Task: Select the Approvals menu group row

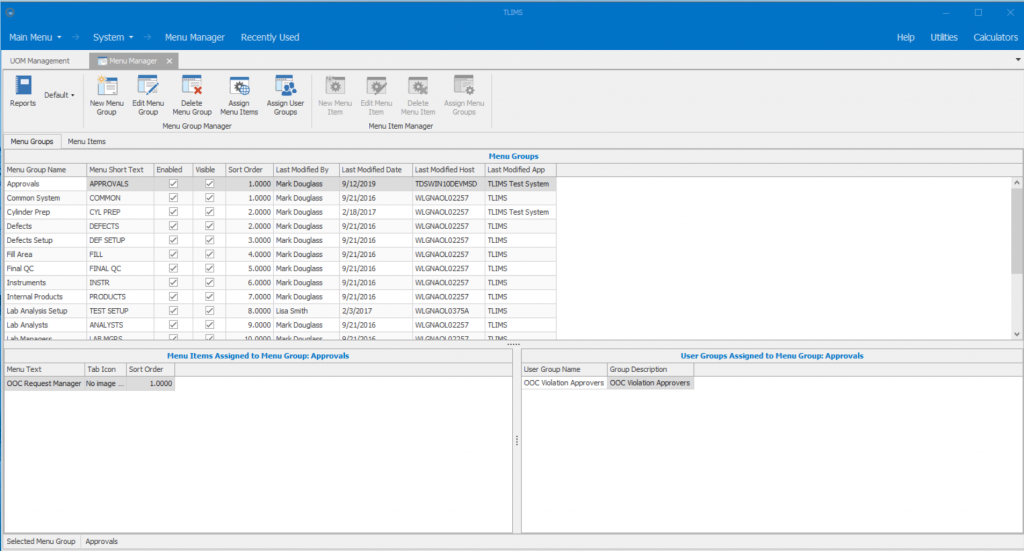Action: coord(280,184)
